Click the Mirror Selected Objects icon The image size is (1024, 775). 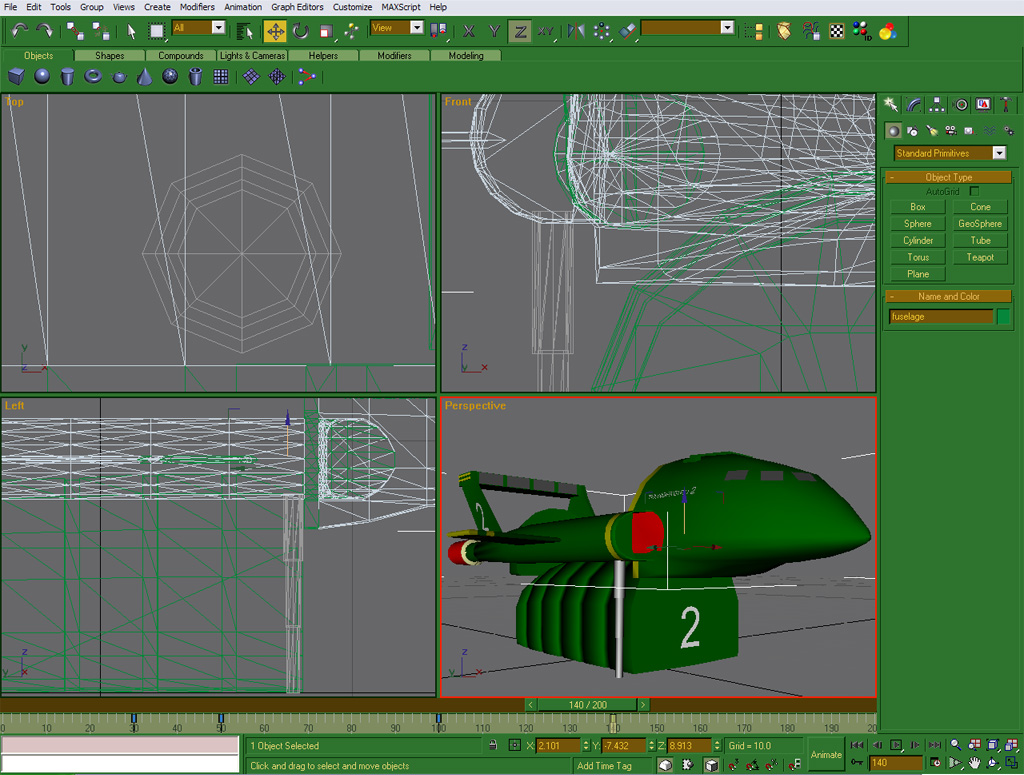pyautogui.click(x=575, y=31)
